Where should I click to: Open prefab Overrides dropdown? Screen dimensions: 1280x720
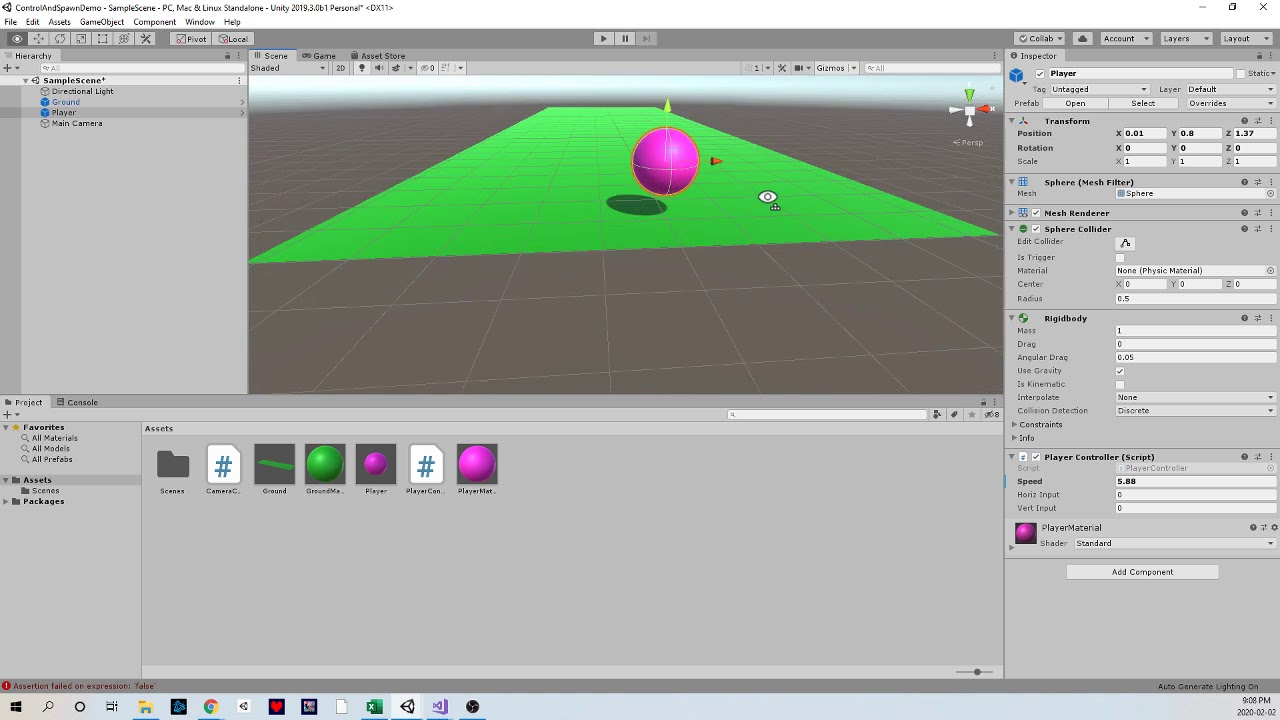[x=1230, y=104]
